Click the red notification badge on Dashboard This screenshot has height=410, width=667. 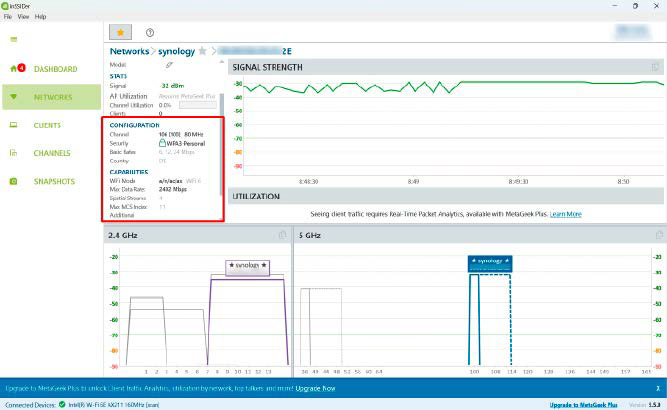21,67
